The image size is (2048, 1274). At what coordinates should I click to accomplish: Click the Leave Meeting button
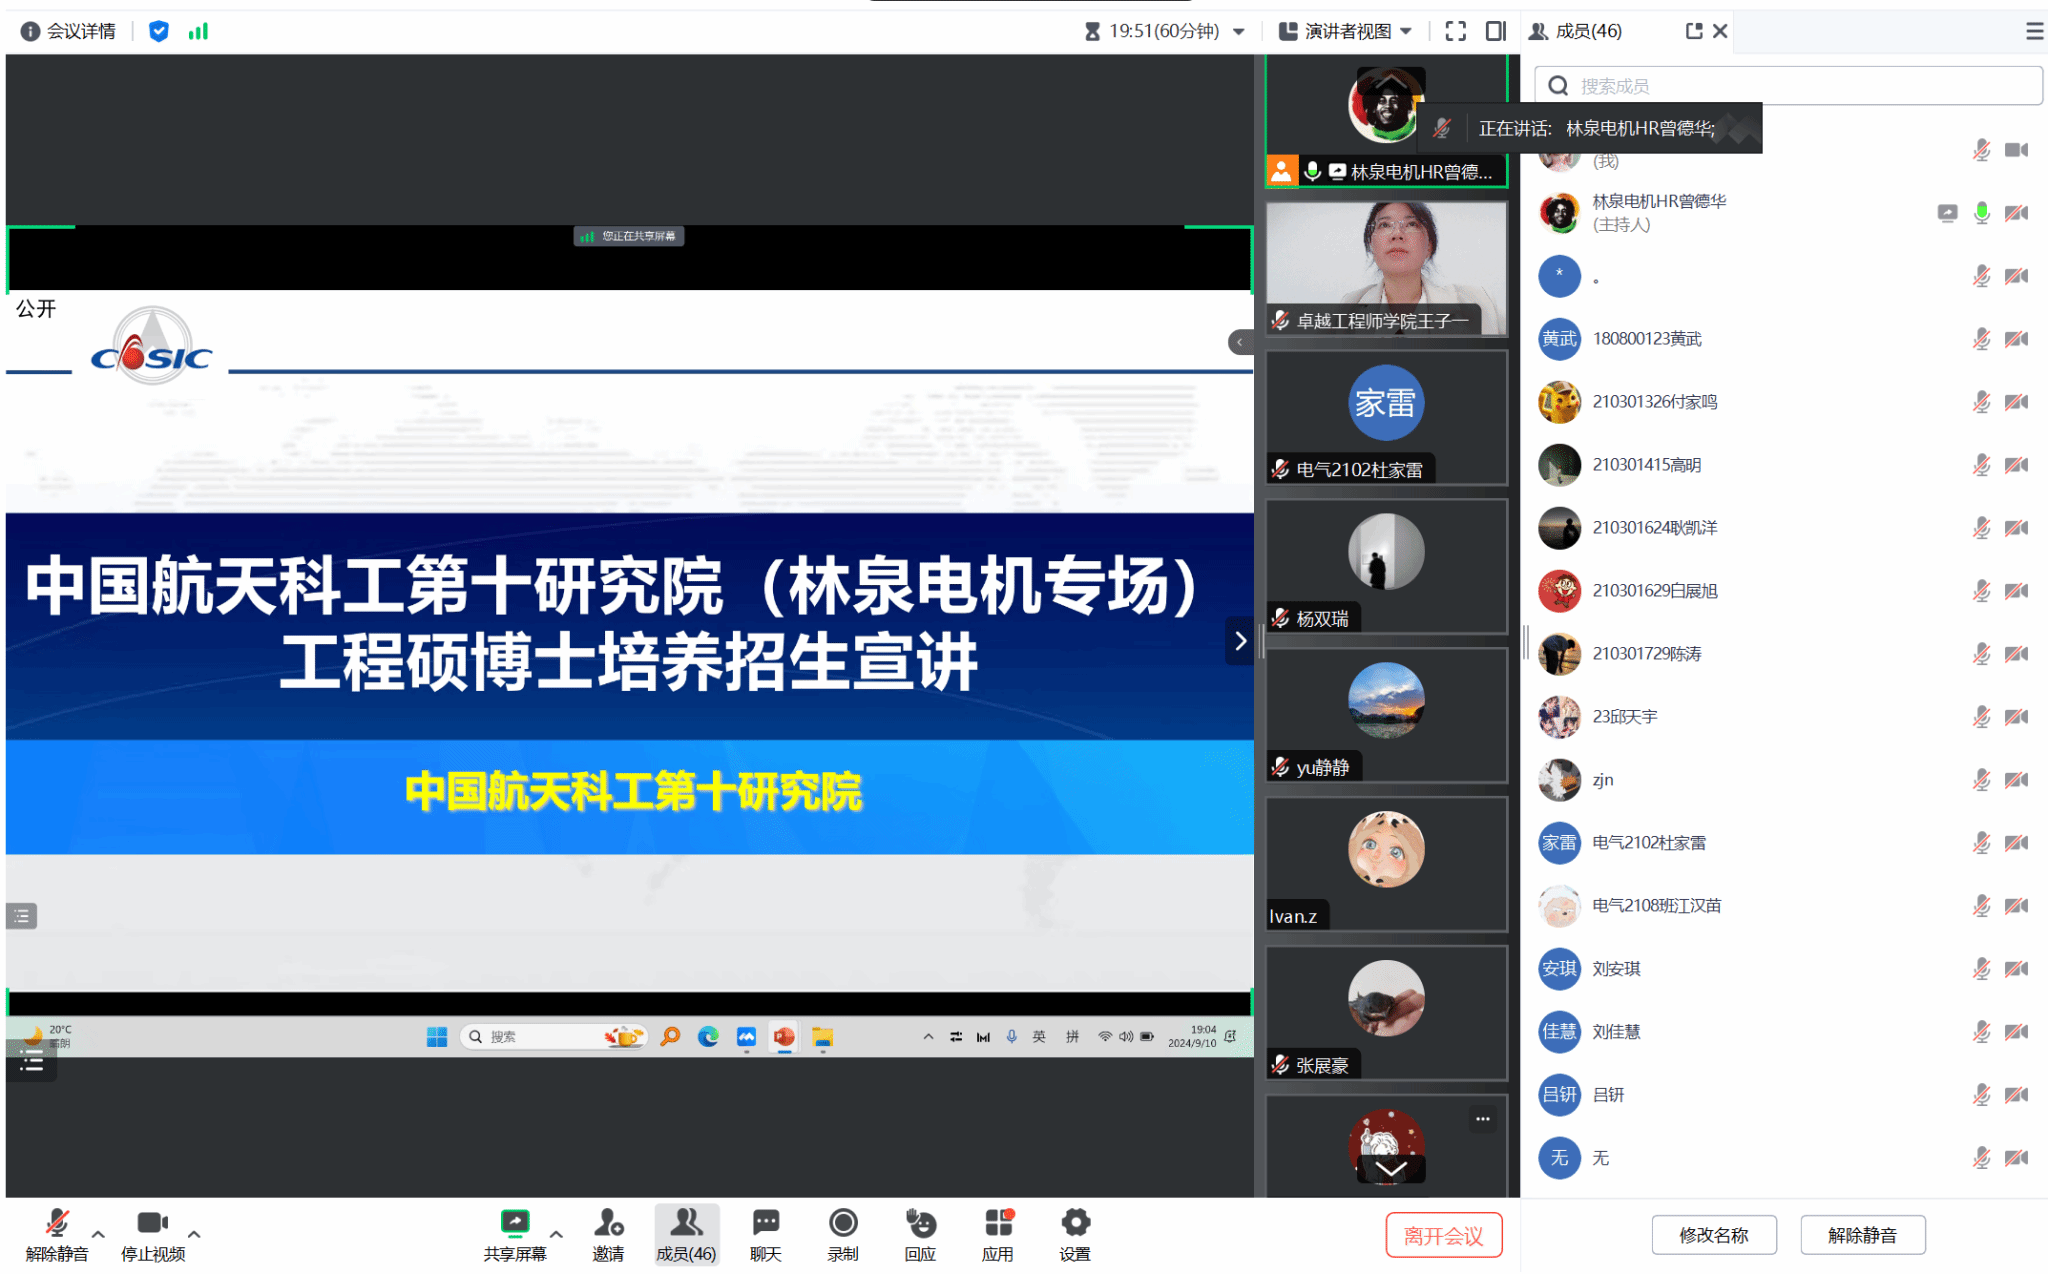(1443, 1235)
